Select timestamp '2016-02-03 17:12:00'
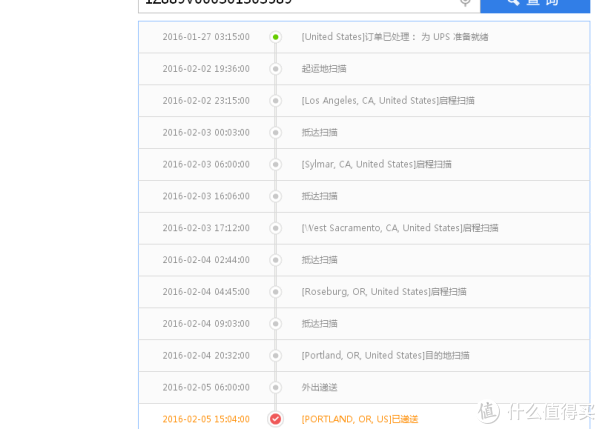 [x=206, y=228]
